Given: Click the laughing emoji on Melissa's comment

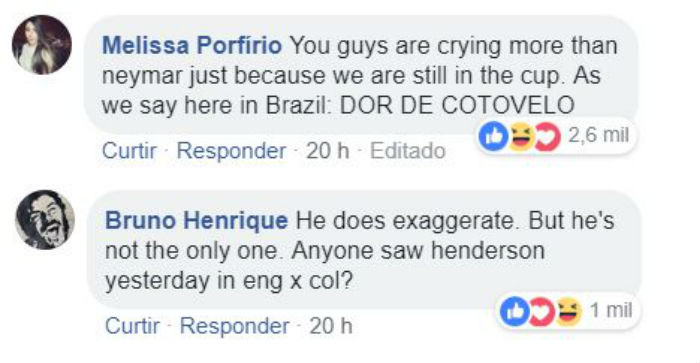Looking at the screenshot, I should [520, 137].
